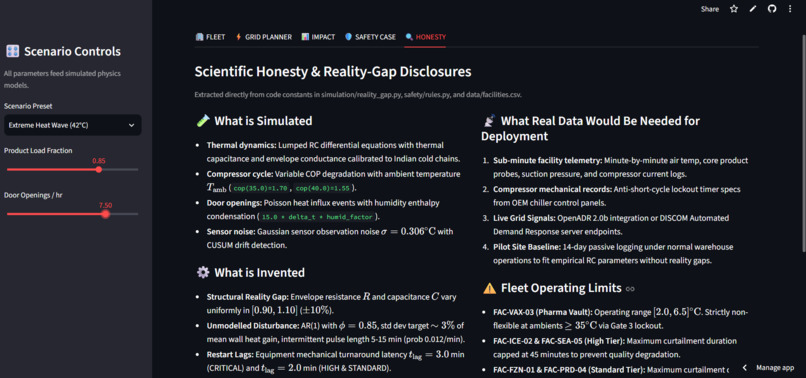This screenshot has width=806, height=378.
Task: Click the Door Openings per hour slider handle
Action: (105, 214)
